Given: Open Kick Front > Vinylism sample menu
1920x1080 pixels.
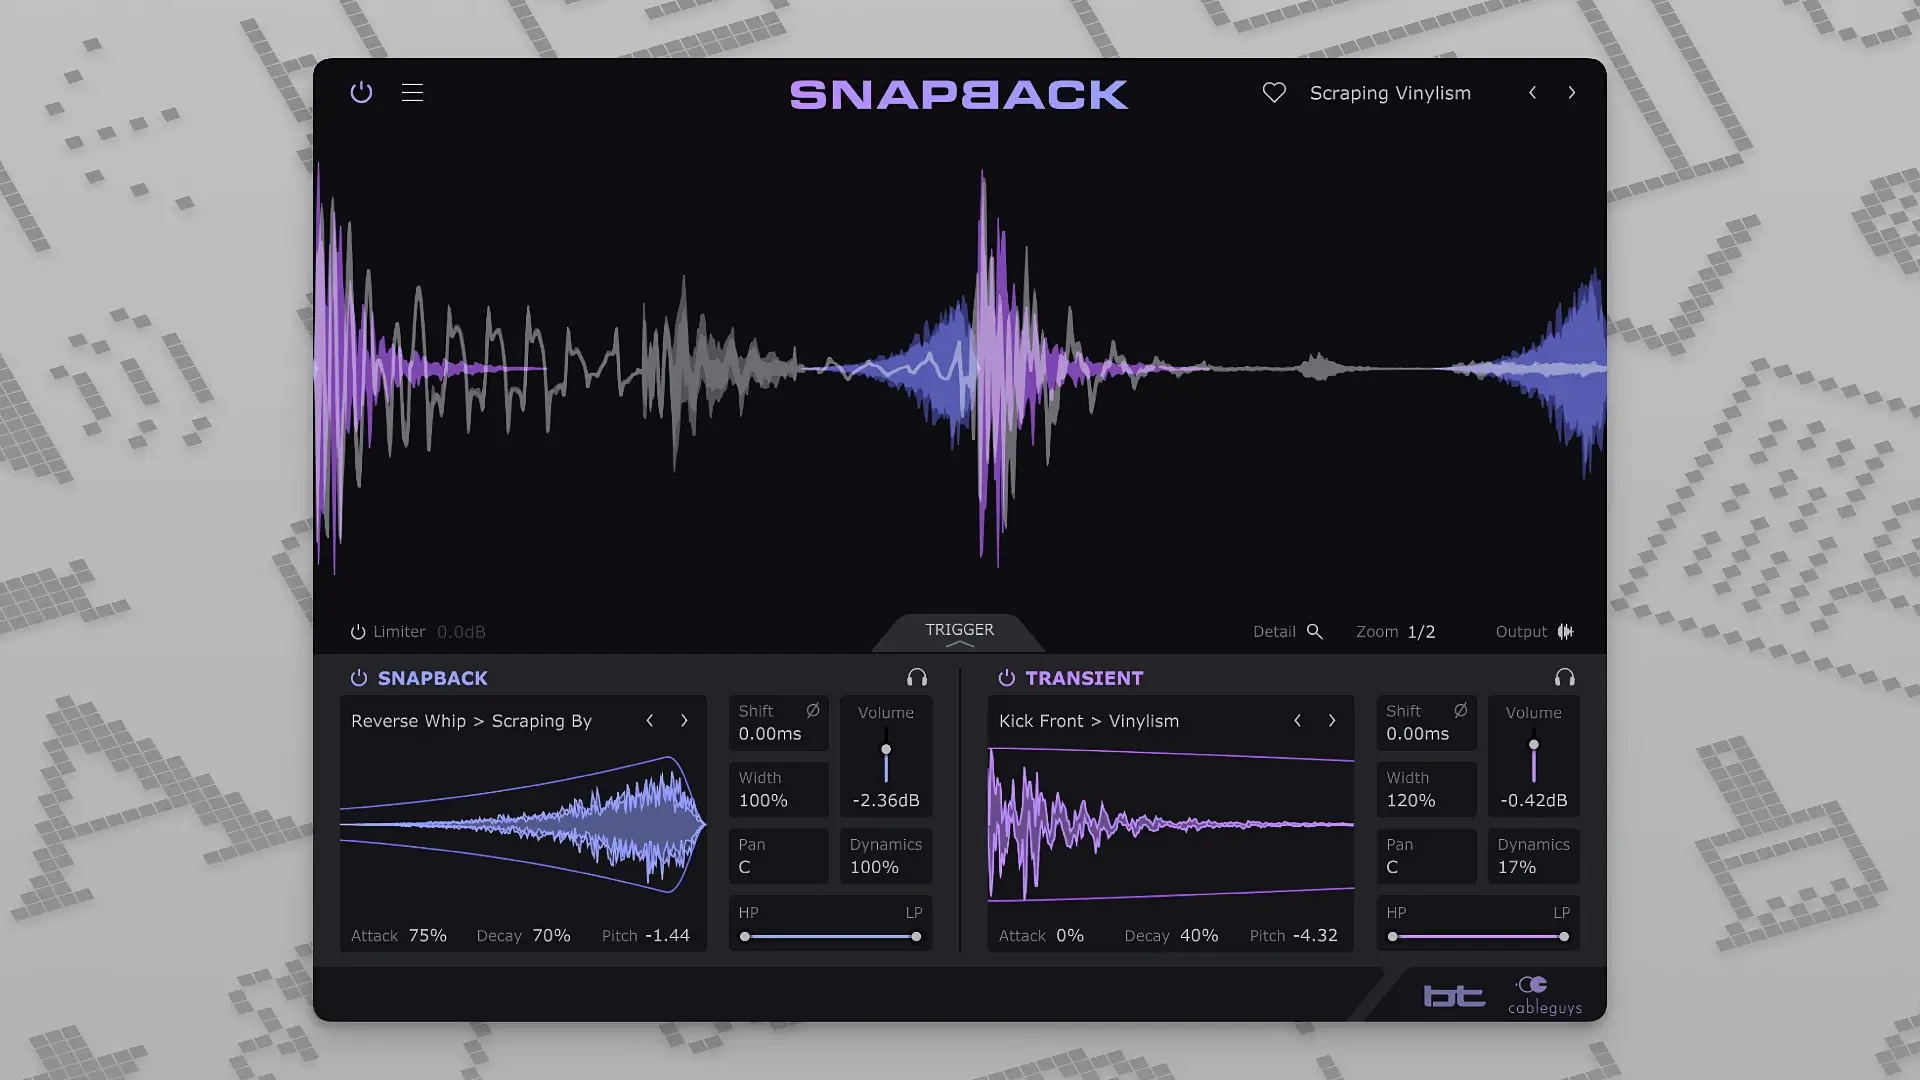Looking at the screenshot, I should tap(1089, 721).
